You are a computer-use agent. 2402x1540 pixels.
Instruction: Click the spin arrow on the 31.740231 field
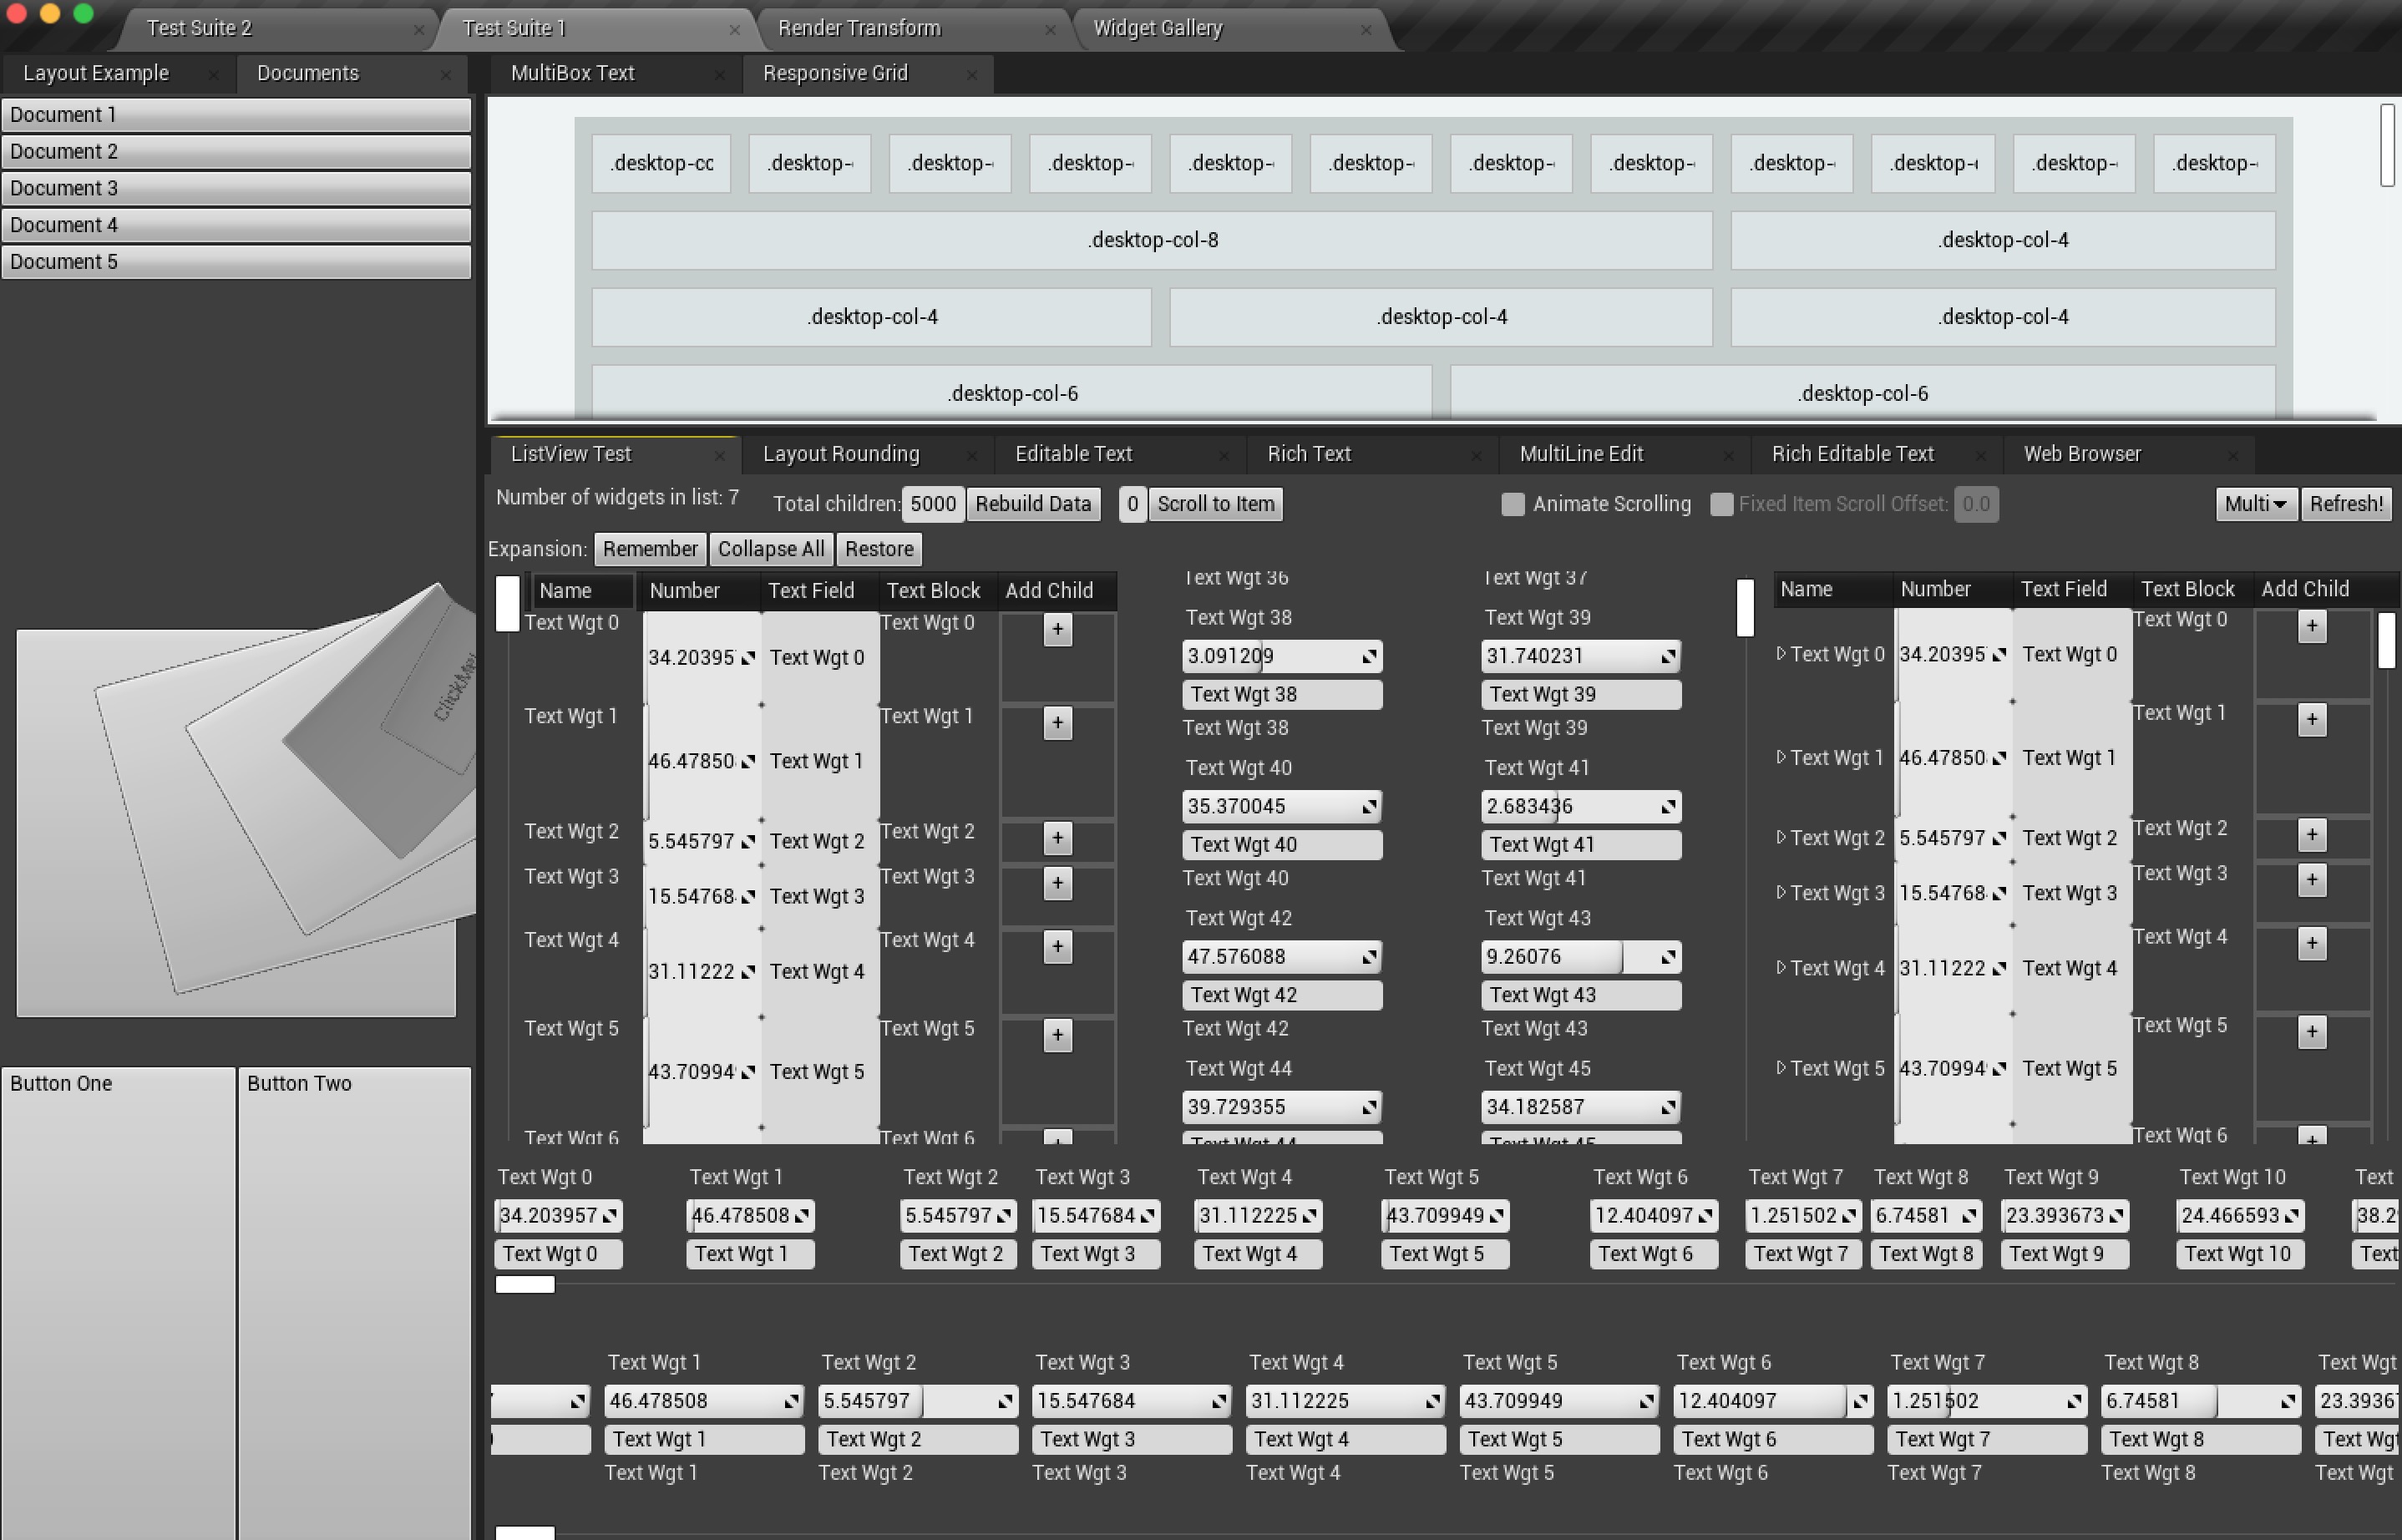tap(1668, 657)
